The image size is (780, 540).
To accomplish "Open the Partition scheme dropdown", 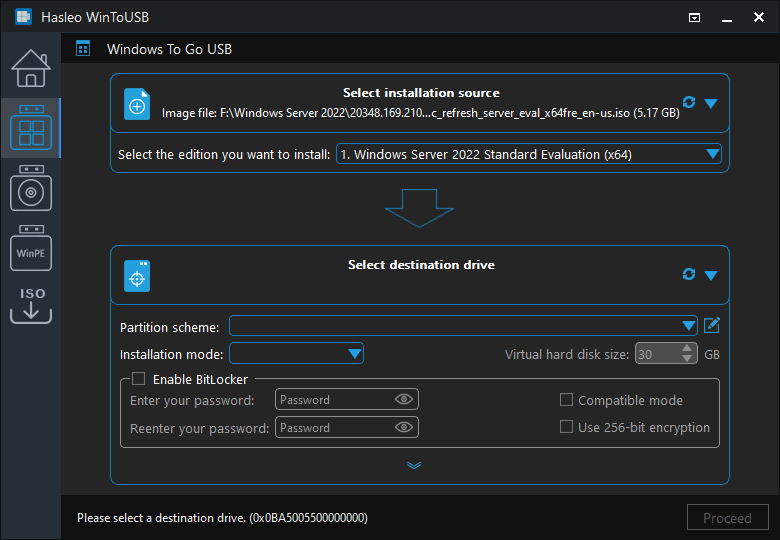I will [463, 326].
